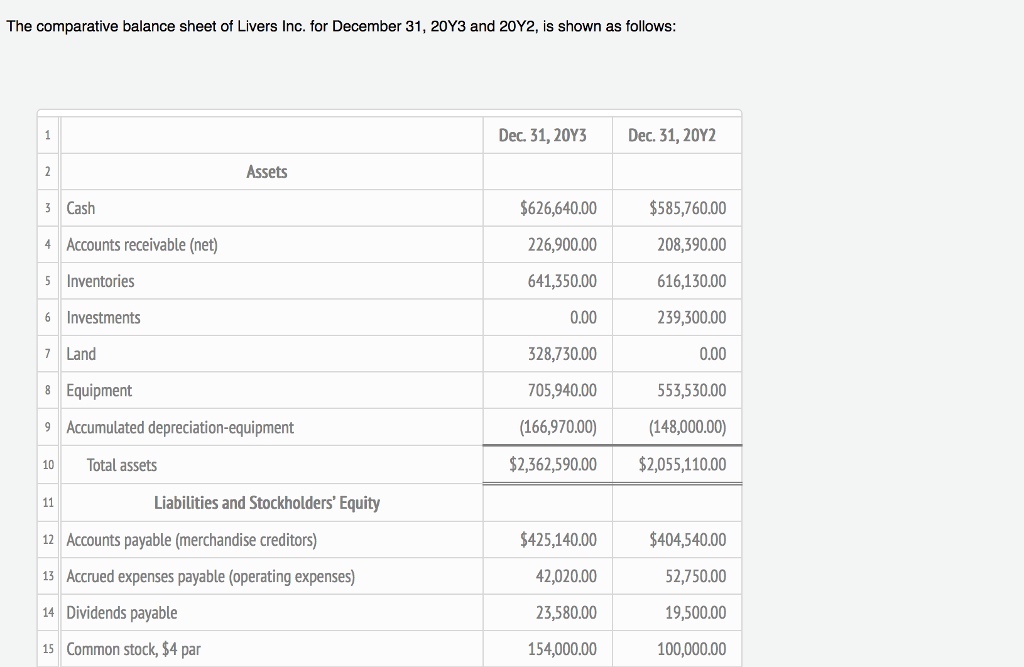The width and height of the screenshot is (1024, 667).
Task: Click row number 15 cell
Action: [48, 649]
